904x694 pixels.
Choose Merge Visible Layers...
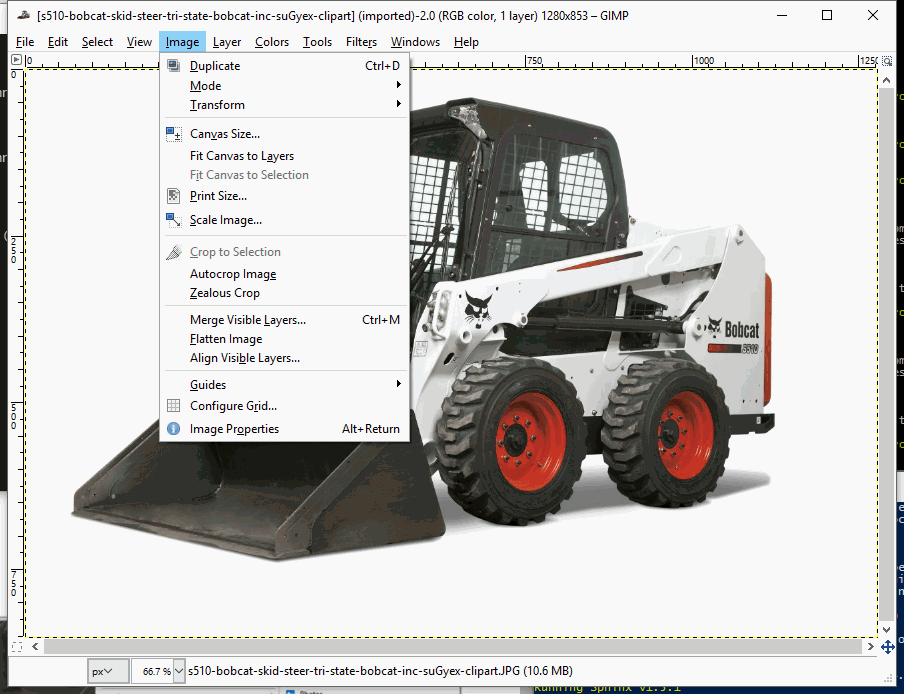tap(285, 320)
